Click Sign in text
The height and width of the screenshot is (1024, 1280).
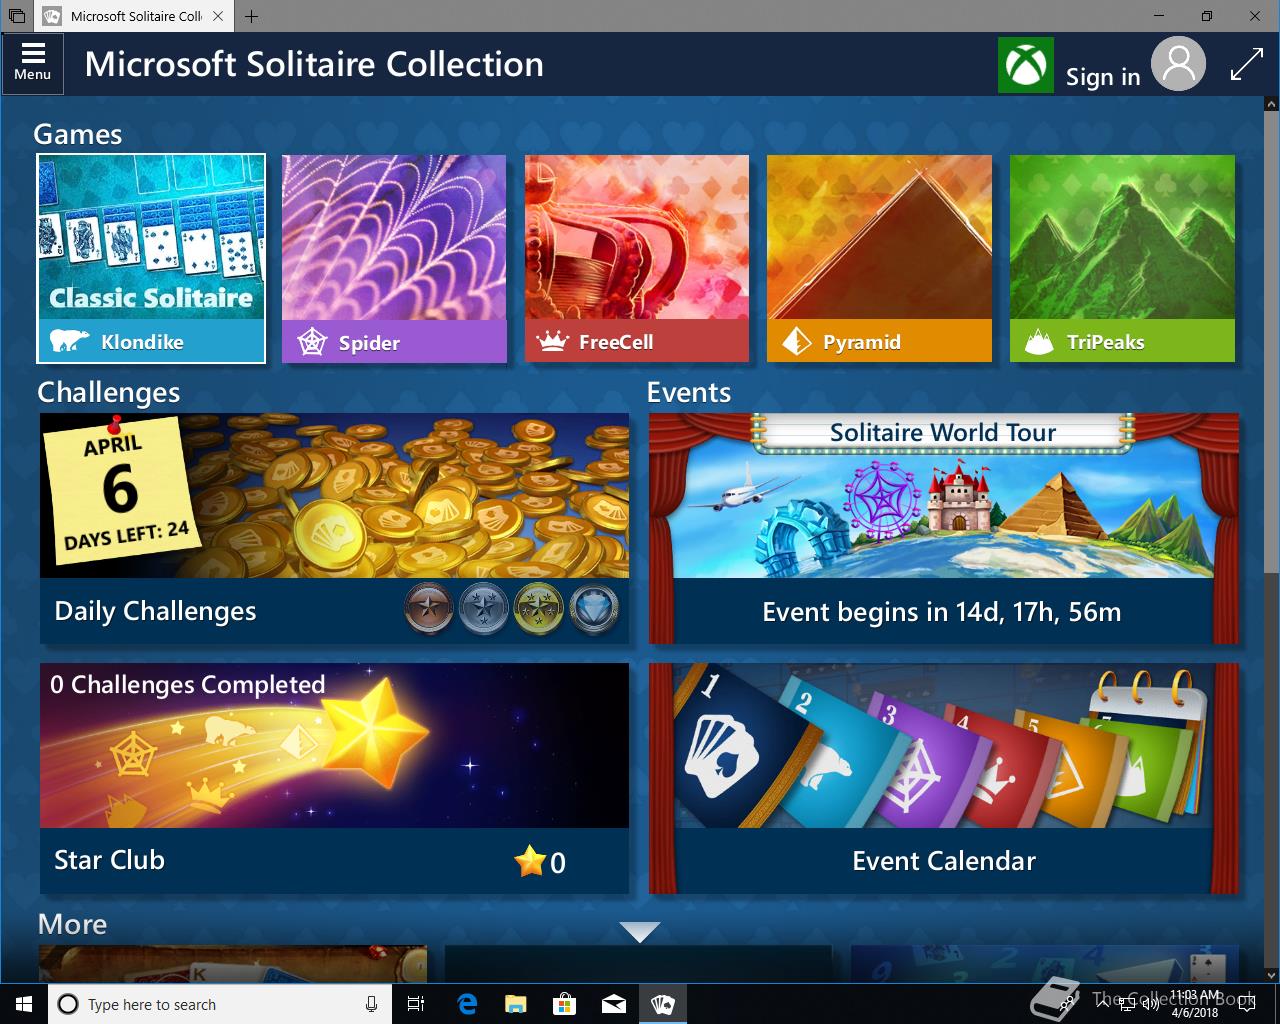click(x=1103, y=77)
